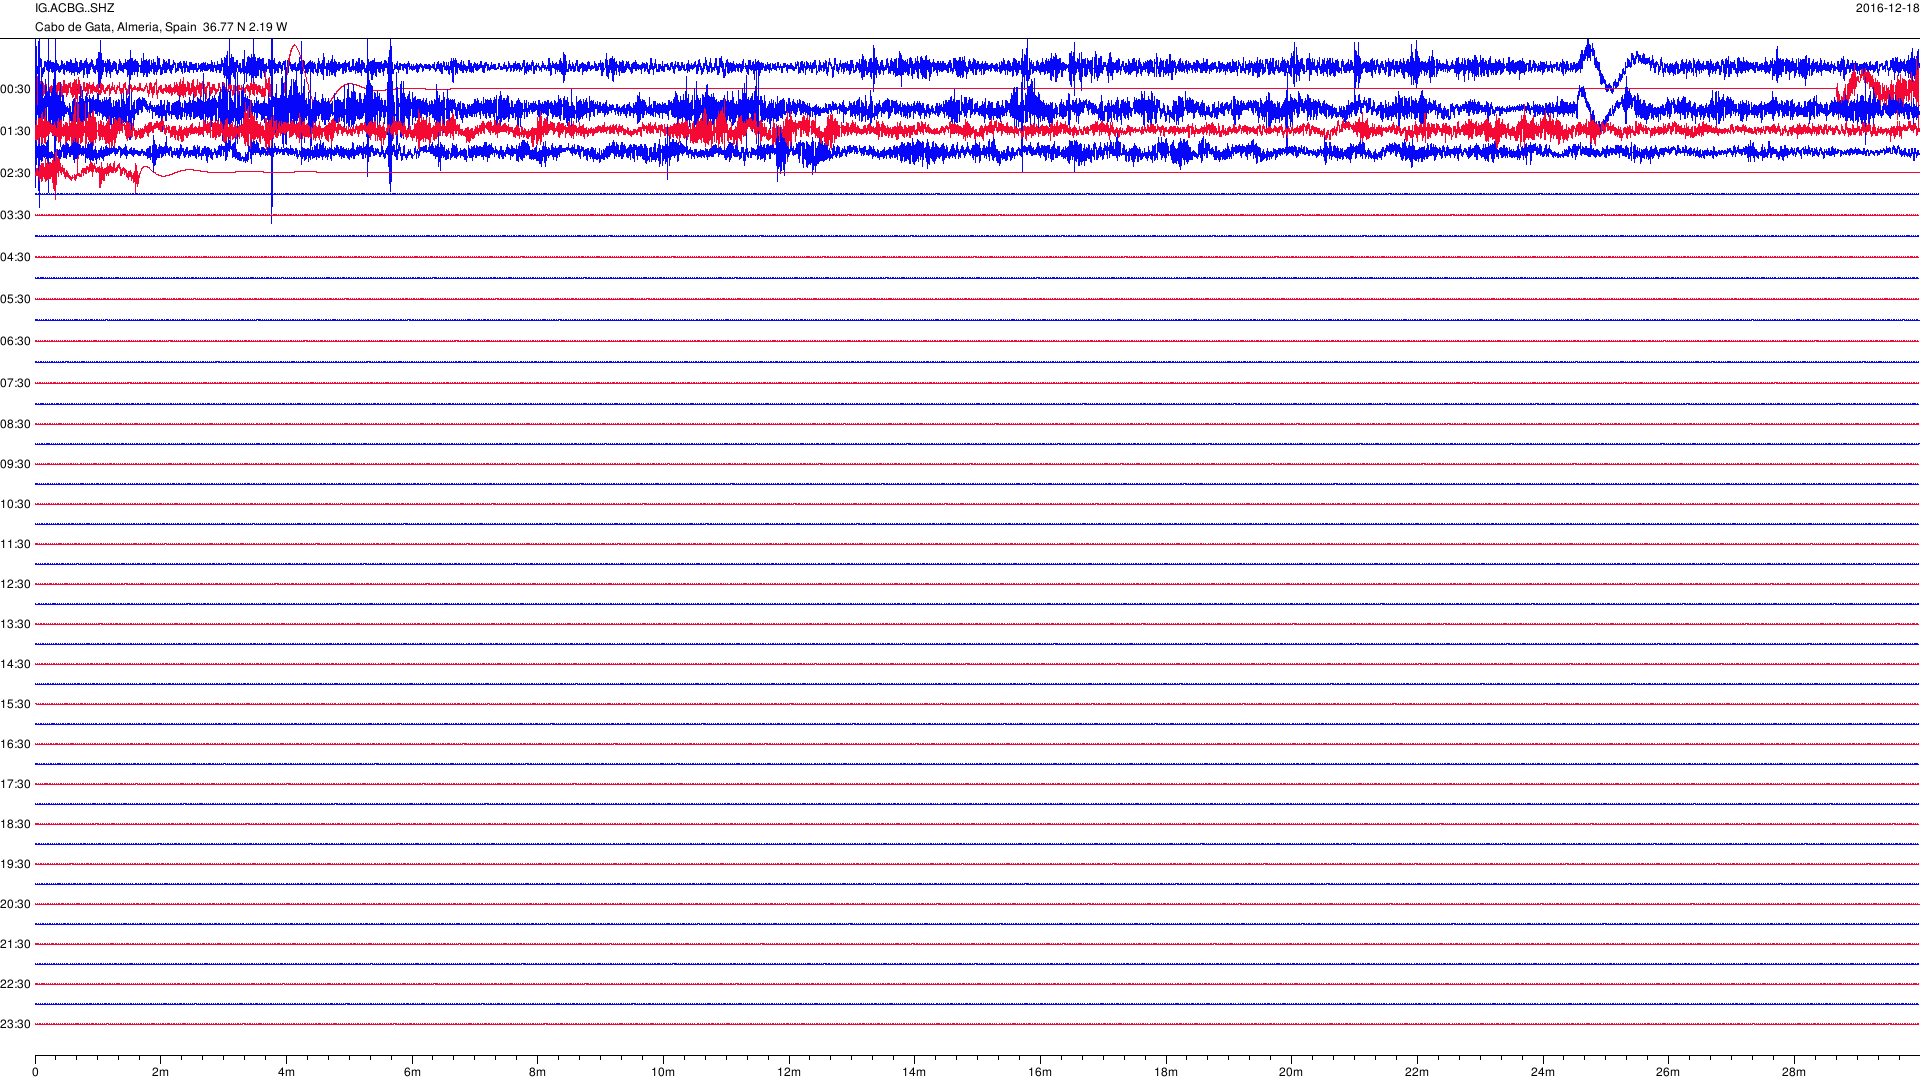This screenshot has height=1080, width=1920.
Task: Select the 15:30 time label
Action: 15,704
